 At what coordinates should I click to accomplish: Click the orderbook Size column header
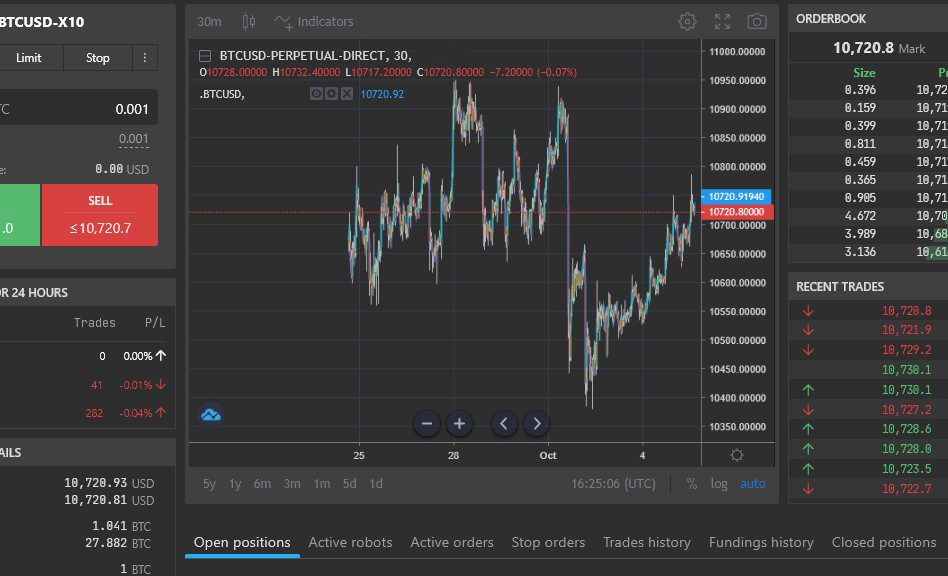click(864, 73)
